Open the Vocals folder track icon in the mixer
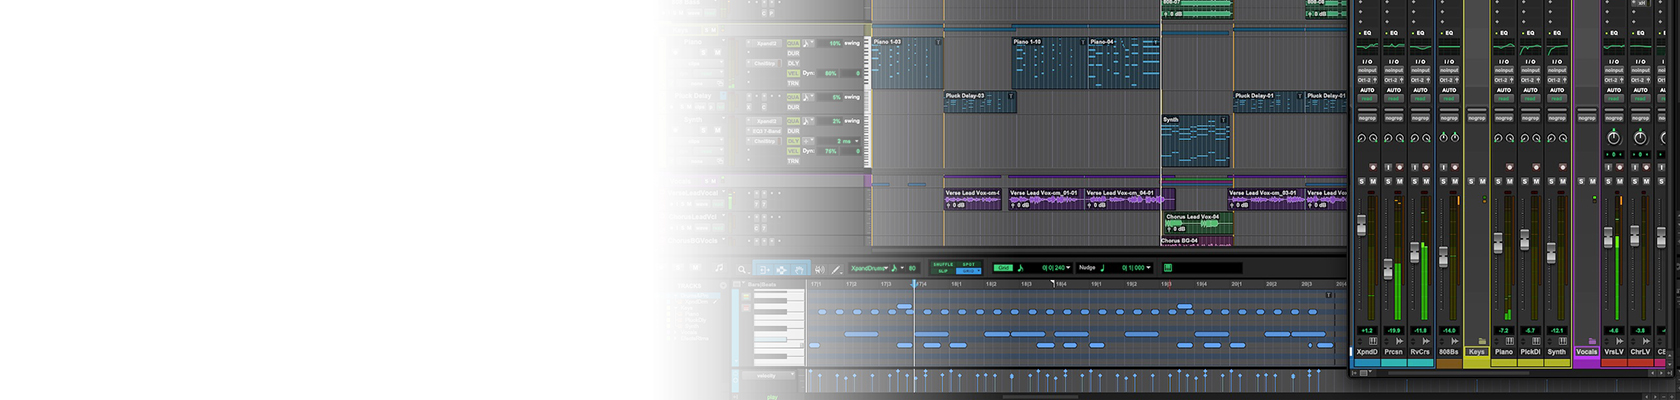Viewport: 1680px width, 400px height. pyautogui.click(x=1592, y=340)
